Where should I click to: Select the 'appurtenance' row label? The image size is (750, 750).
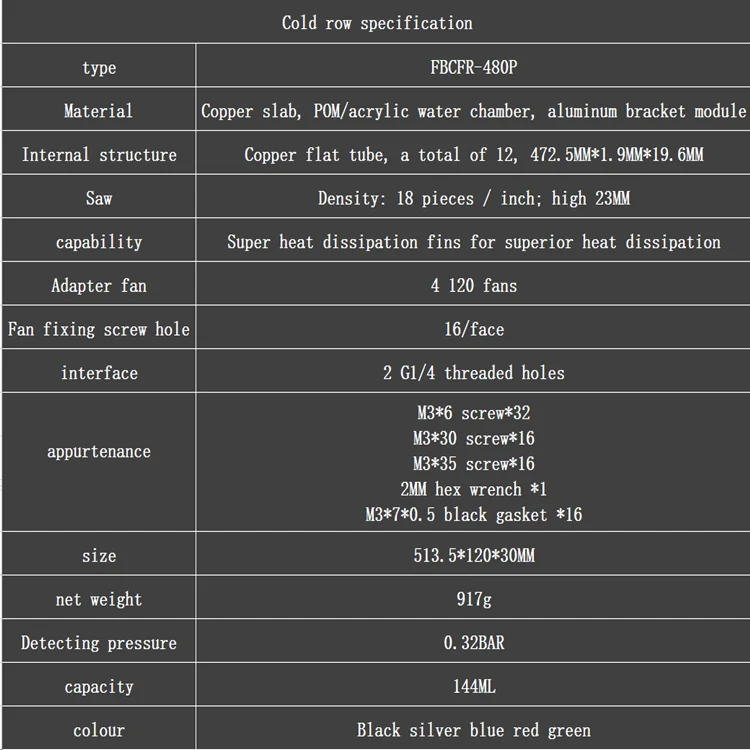point(99,452)
